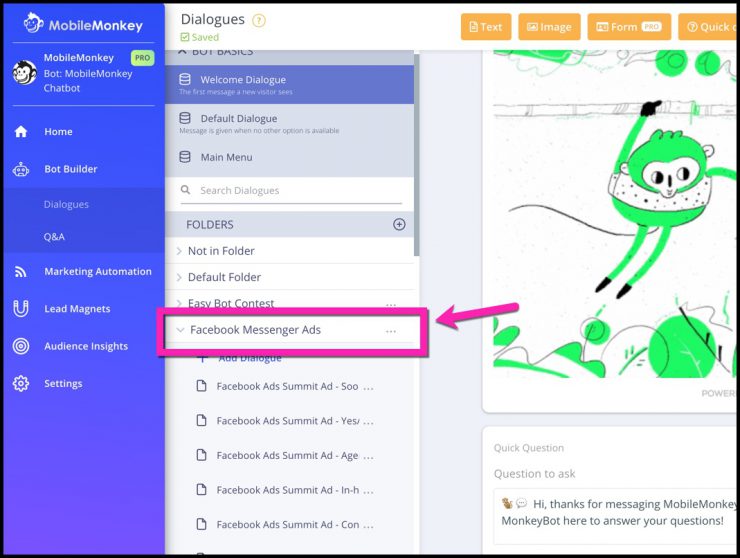Click page icon of Summit Ad - Con

[x=202, y=524]
